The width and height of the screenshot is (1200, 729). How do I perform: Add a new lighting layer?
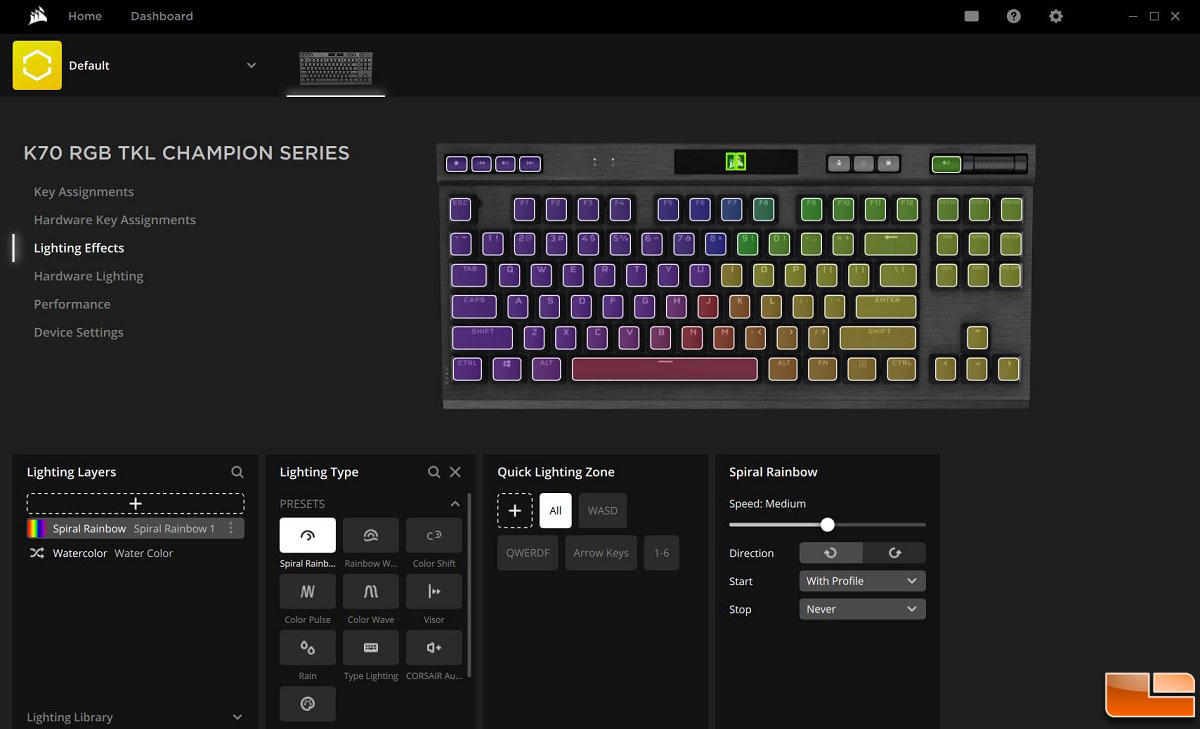[x=135, y=504]
